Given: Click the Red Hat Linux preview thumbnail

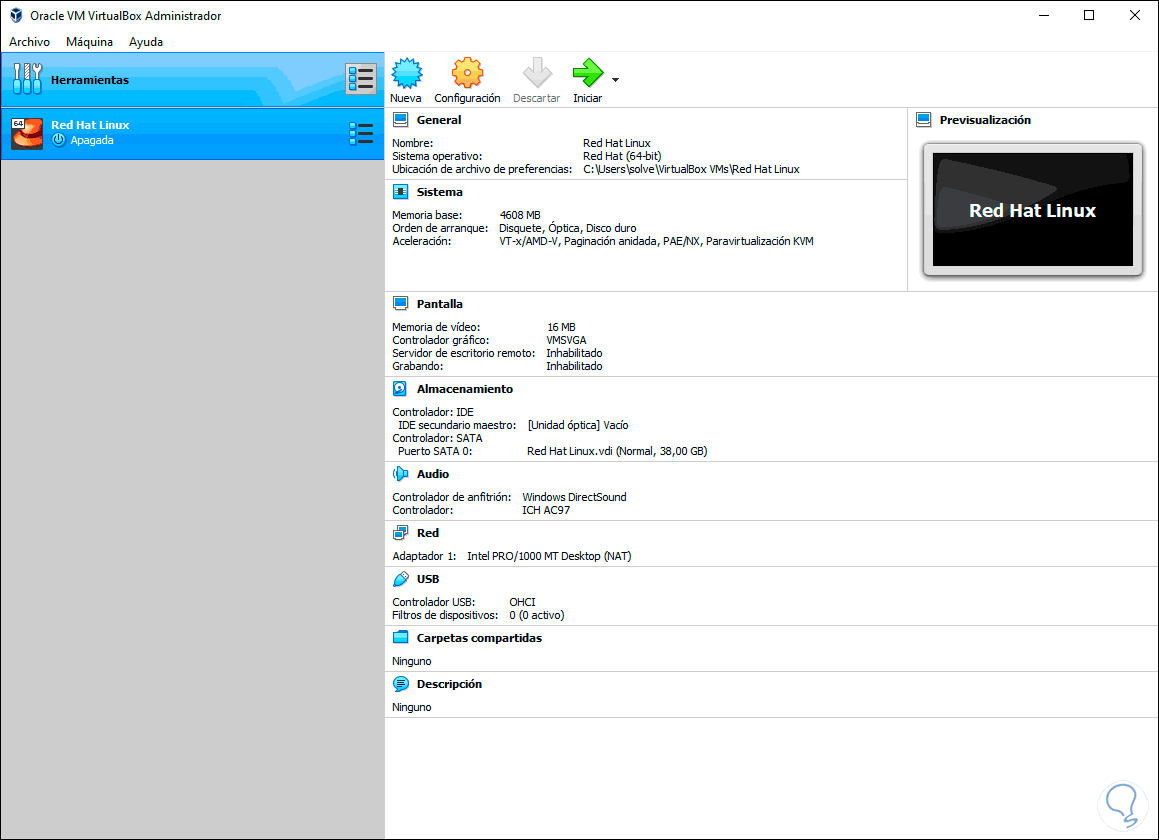Looking at the screenshot, I should click(1033, 210).
